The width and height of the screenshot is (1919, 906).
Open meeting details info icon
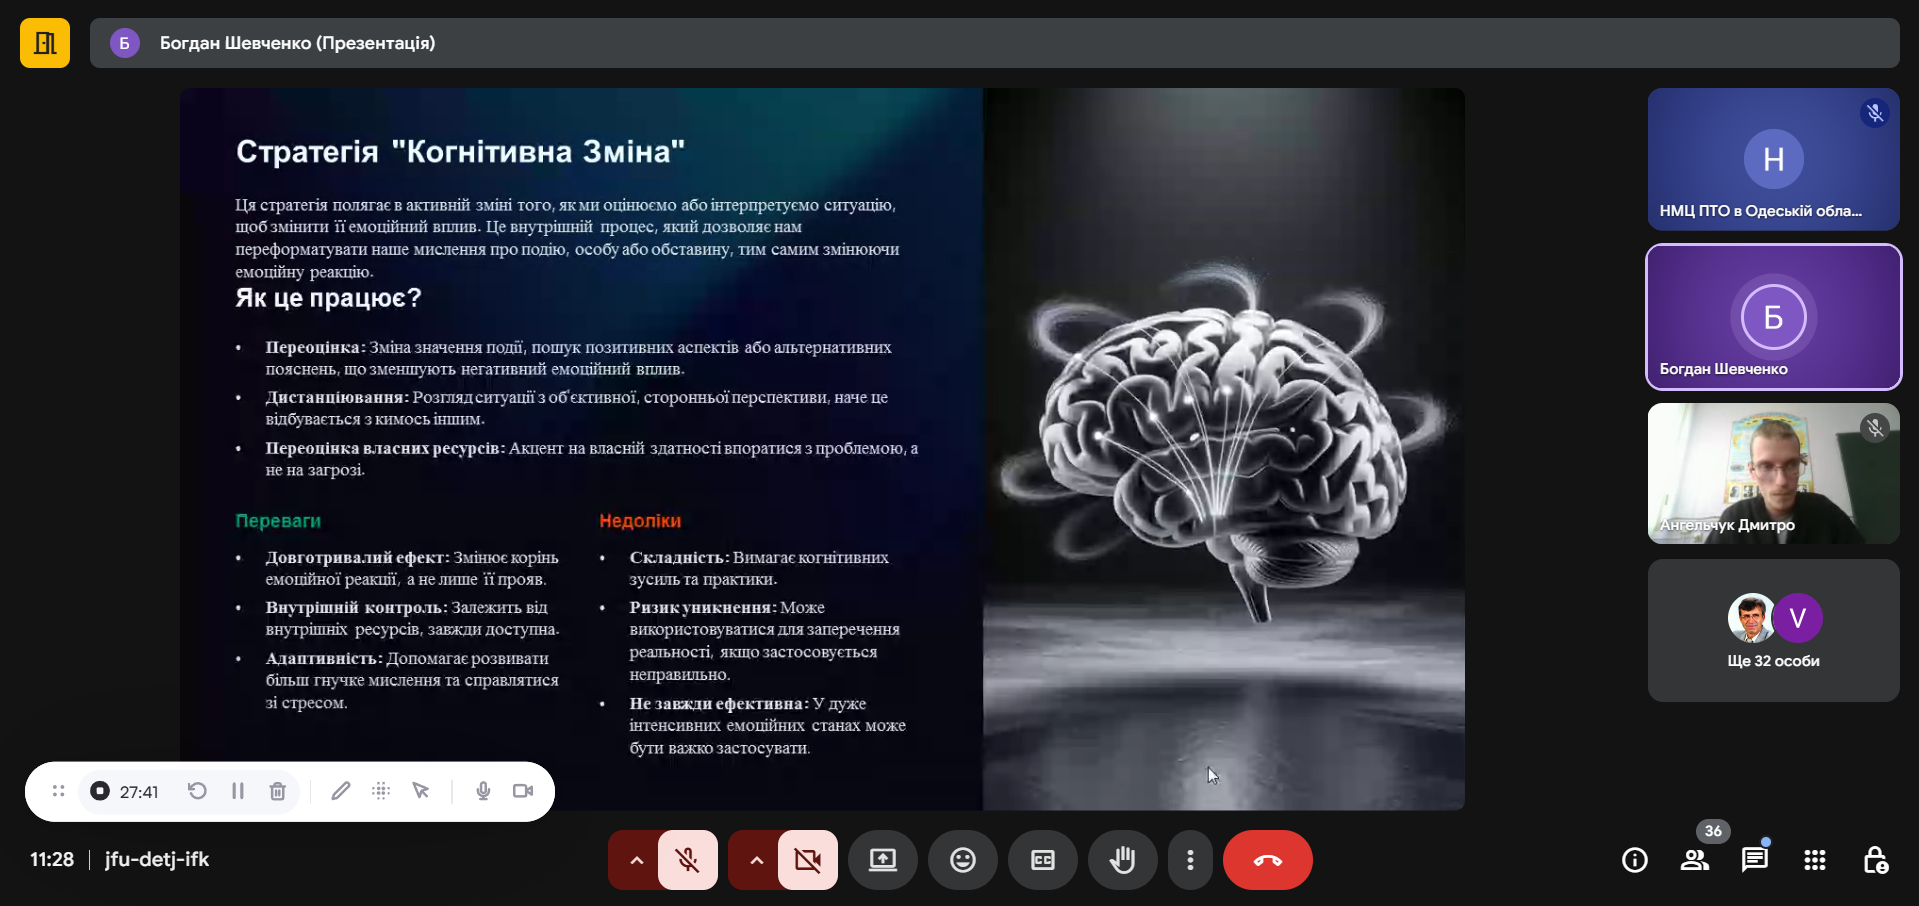pos(1634,860)
